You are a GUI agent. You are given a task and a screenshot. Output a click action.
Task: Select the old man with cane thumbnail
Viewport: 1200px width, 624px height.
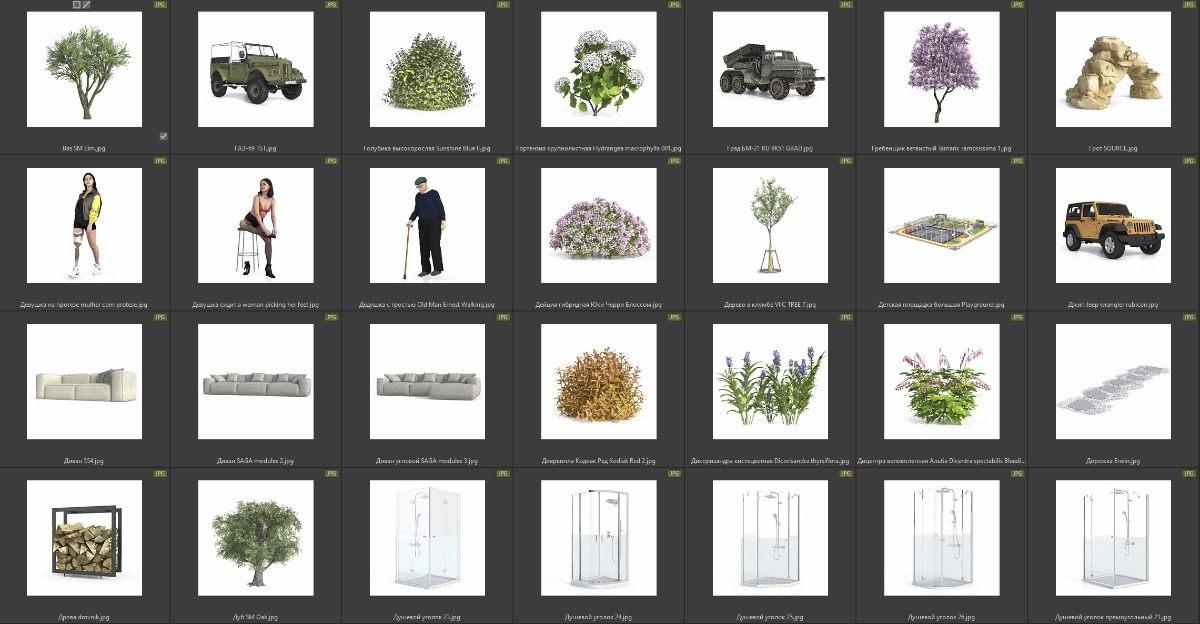coord(427,225)
